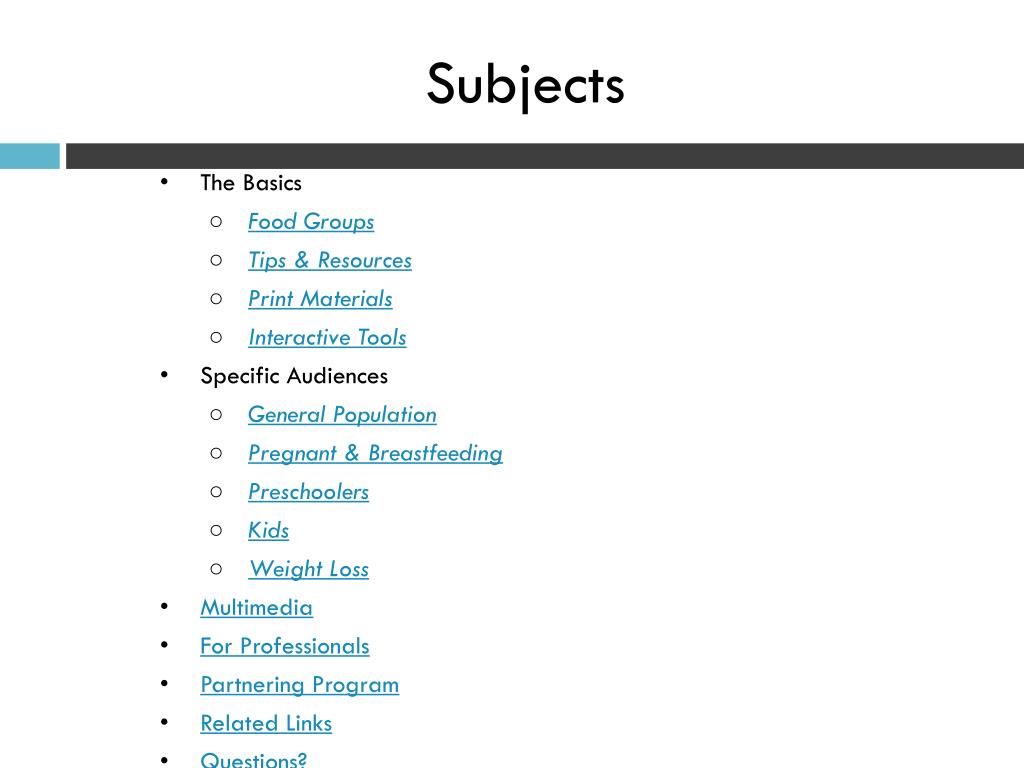Follow the Weight Loss link
The height and width of the screenshot is (768, 1024).
309,569
